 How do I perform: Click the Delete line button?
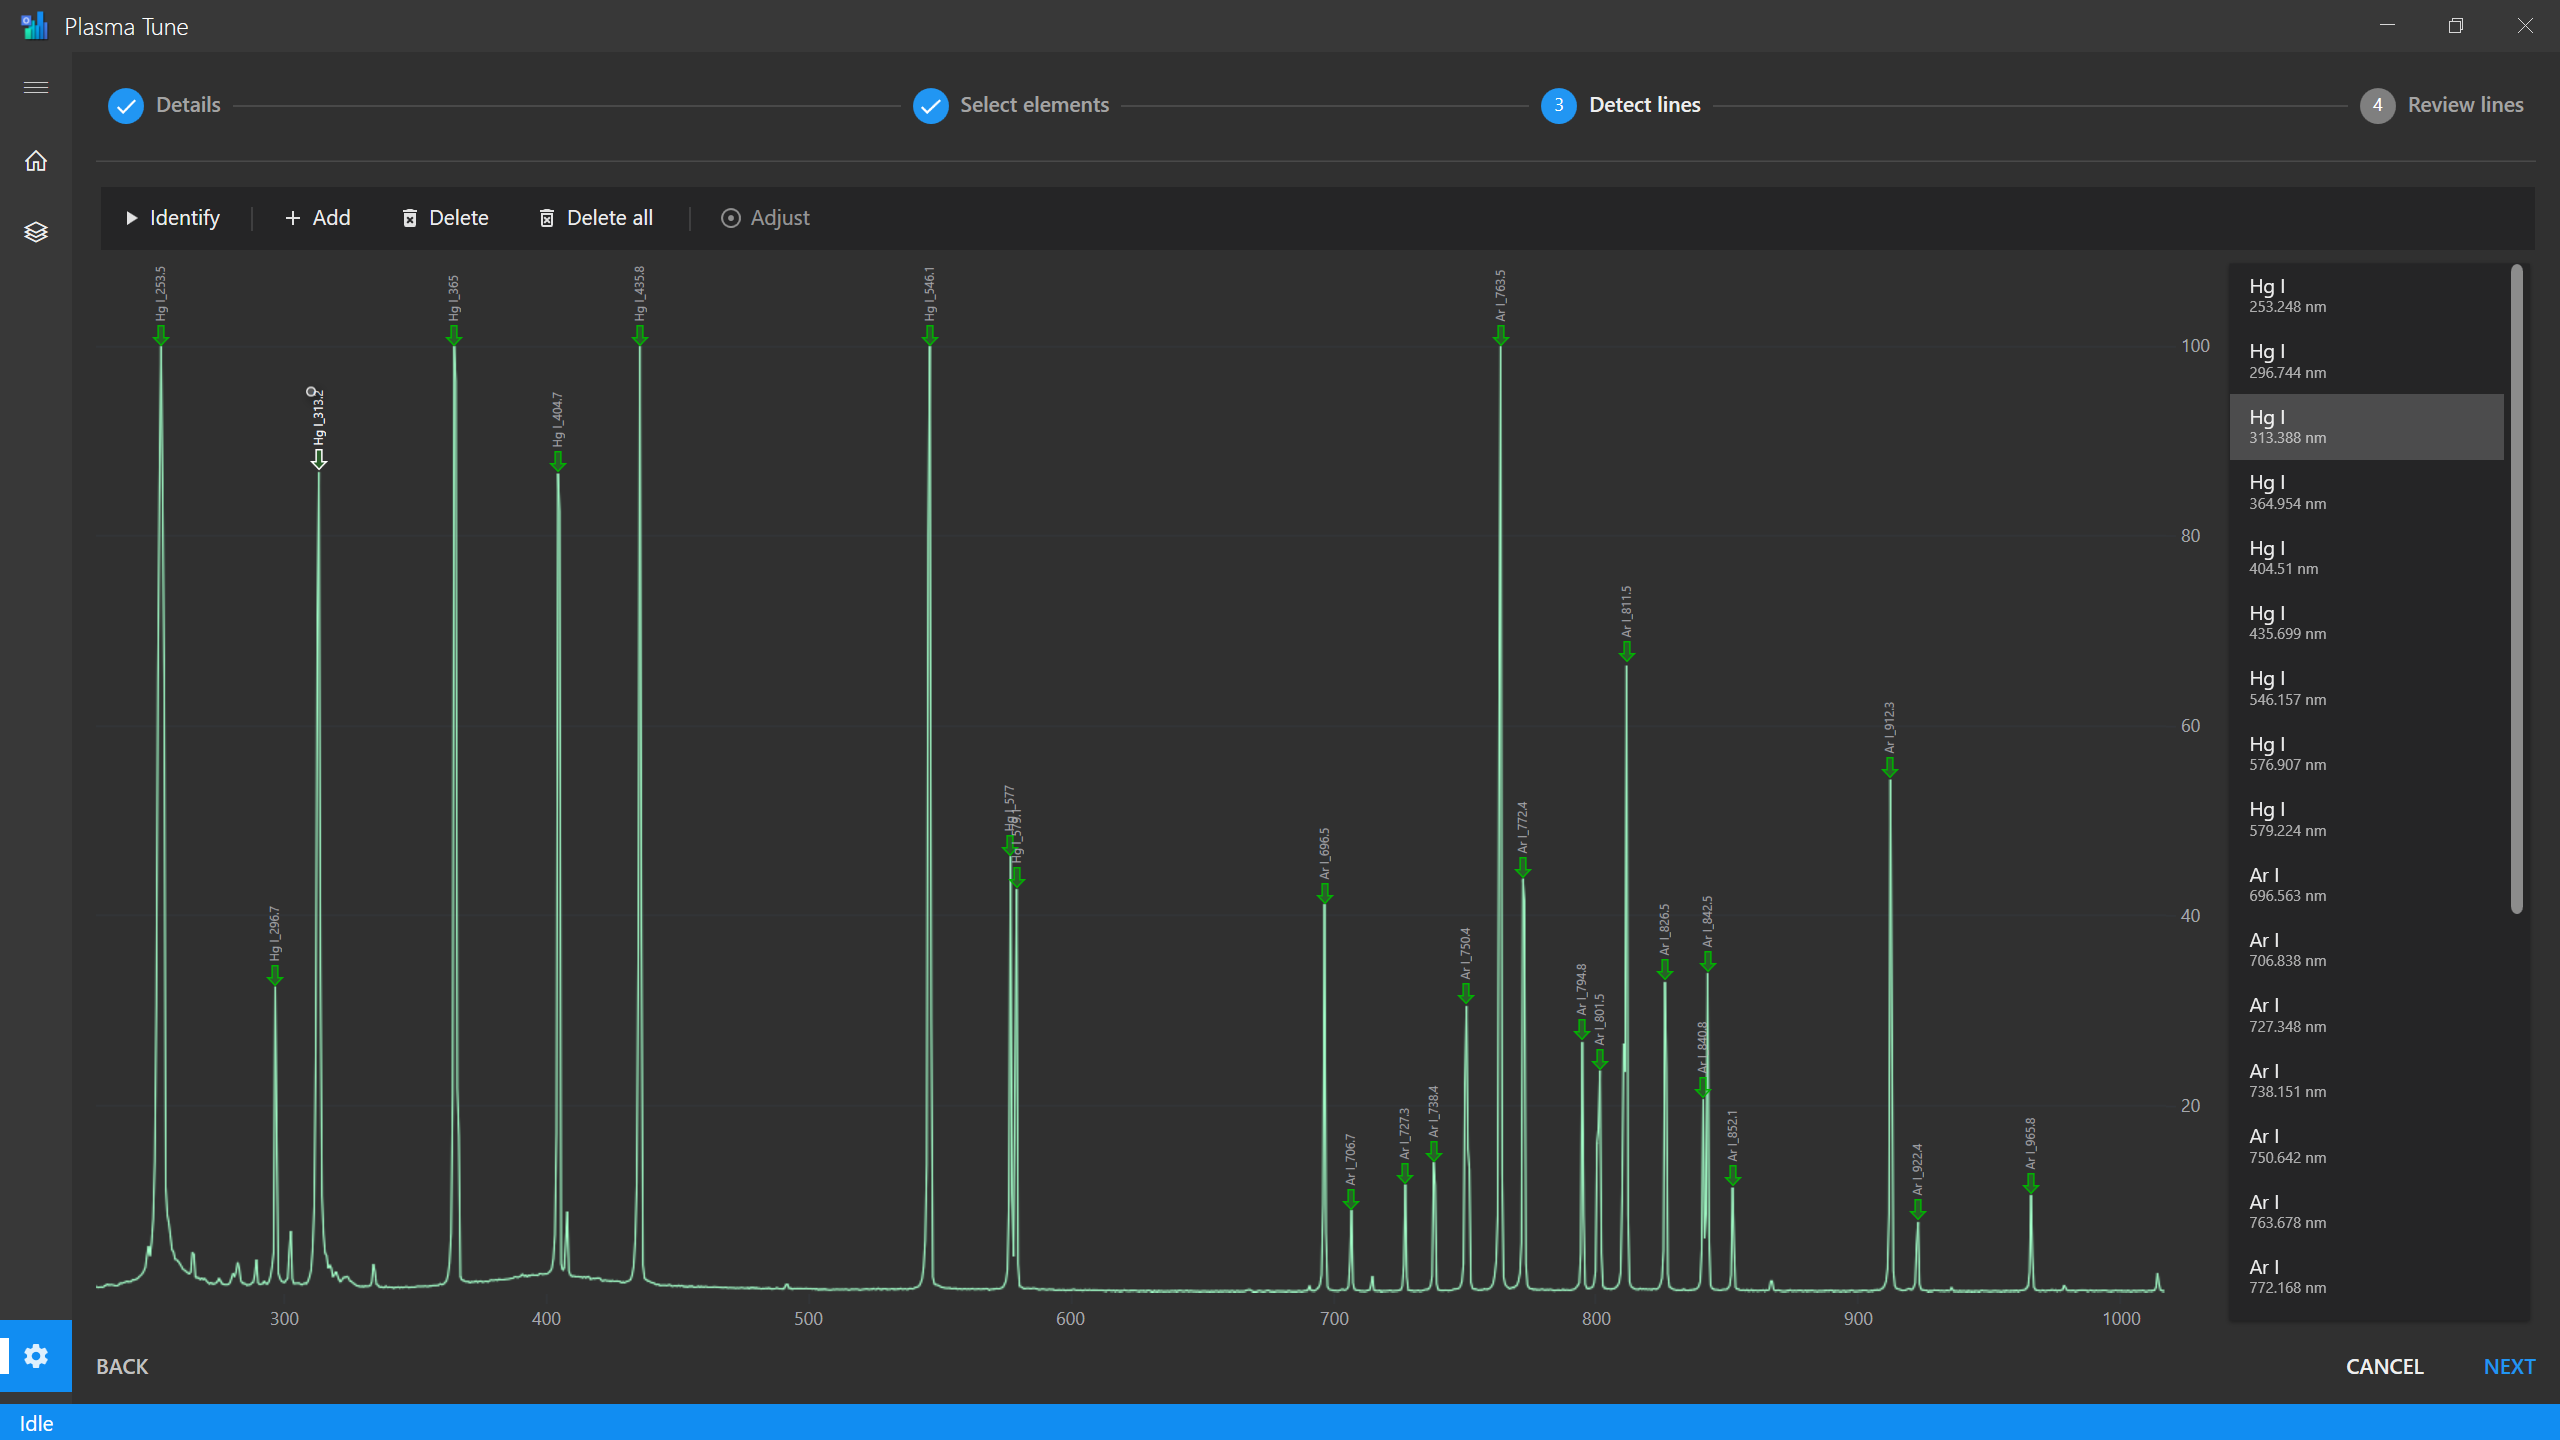445,218
